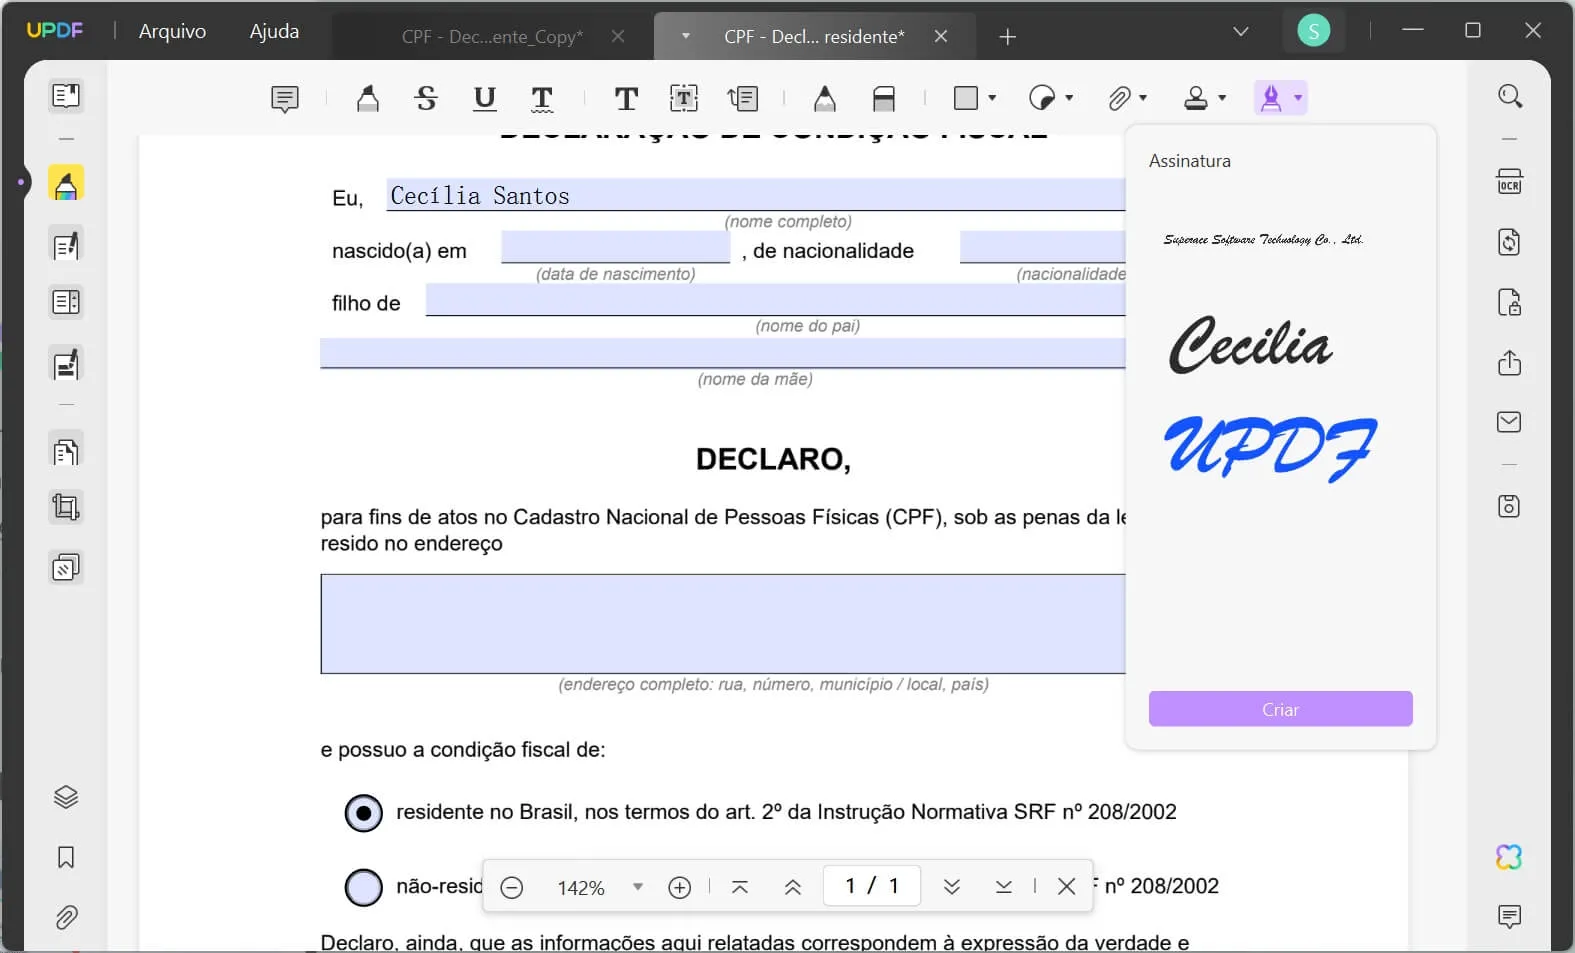Open the Edit PDF mode in left sidebar
1575x953 pixels.
point(66,246)
